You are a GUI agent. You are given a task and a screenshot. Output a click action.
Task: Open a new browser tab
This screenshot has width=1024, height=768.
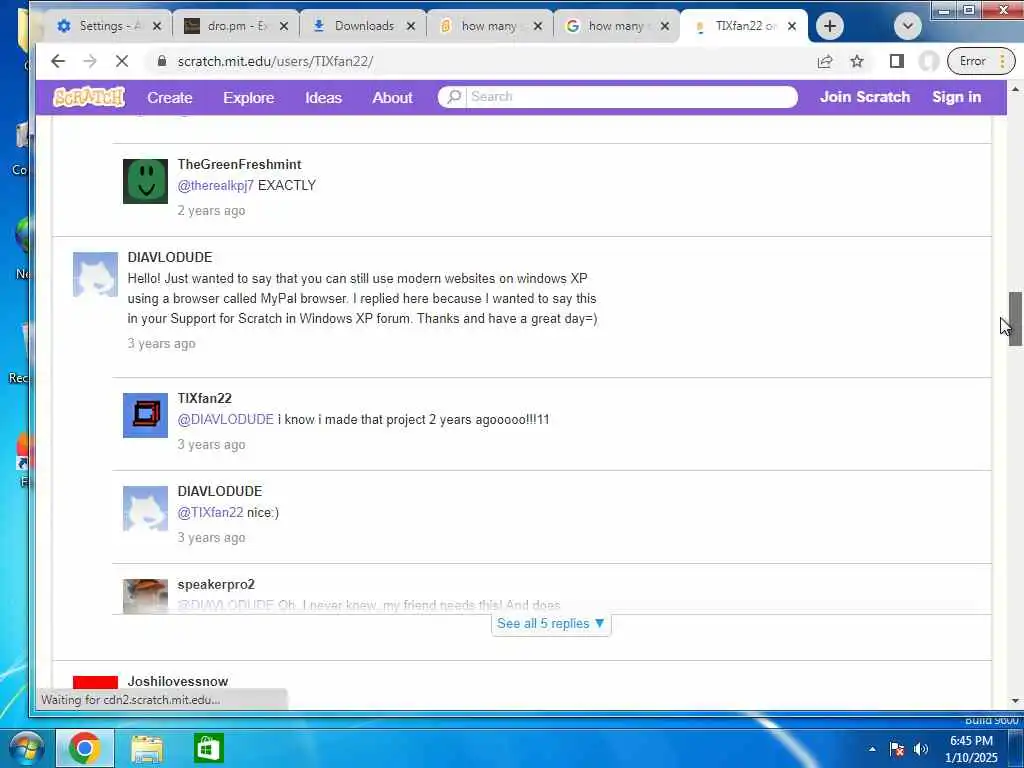(829, 26)
